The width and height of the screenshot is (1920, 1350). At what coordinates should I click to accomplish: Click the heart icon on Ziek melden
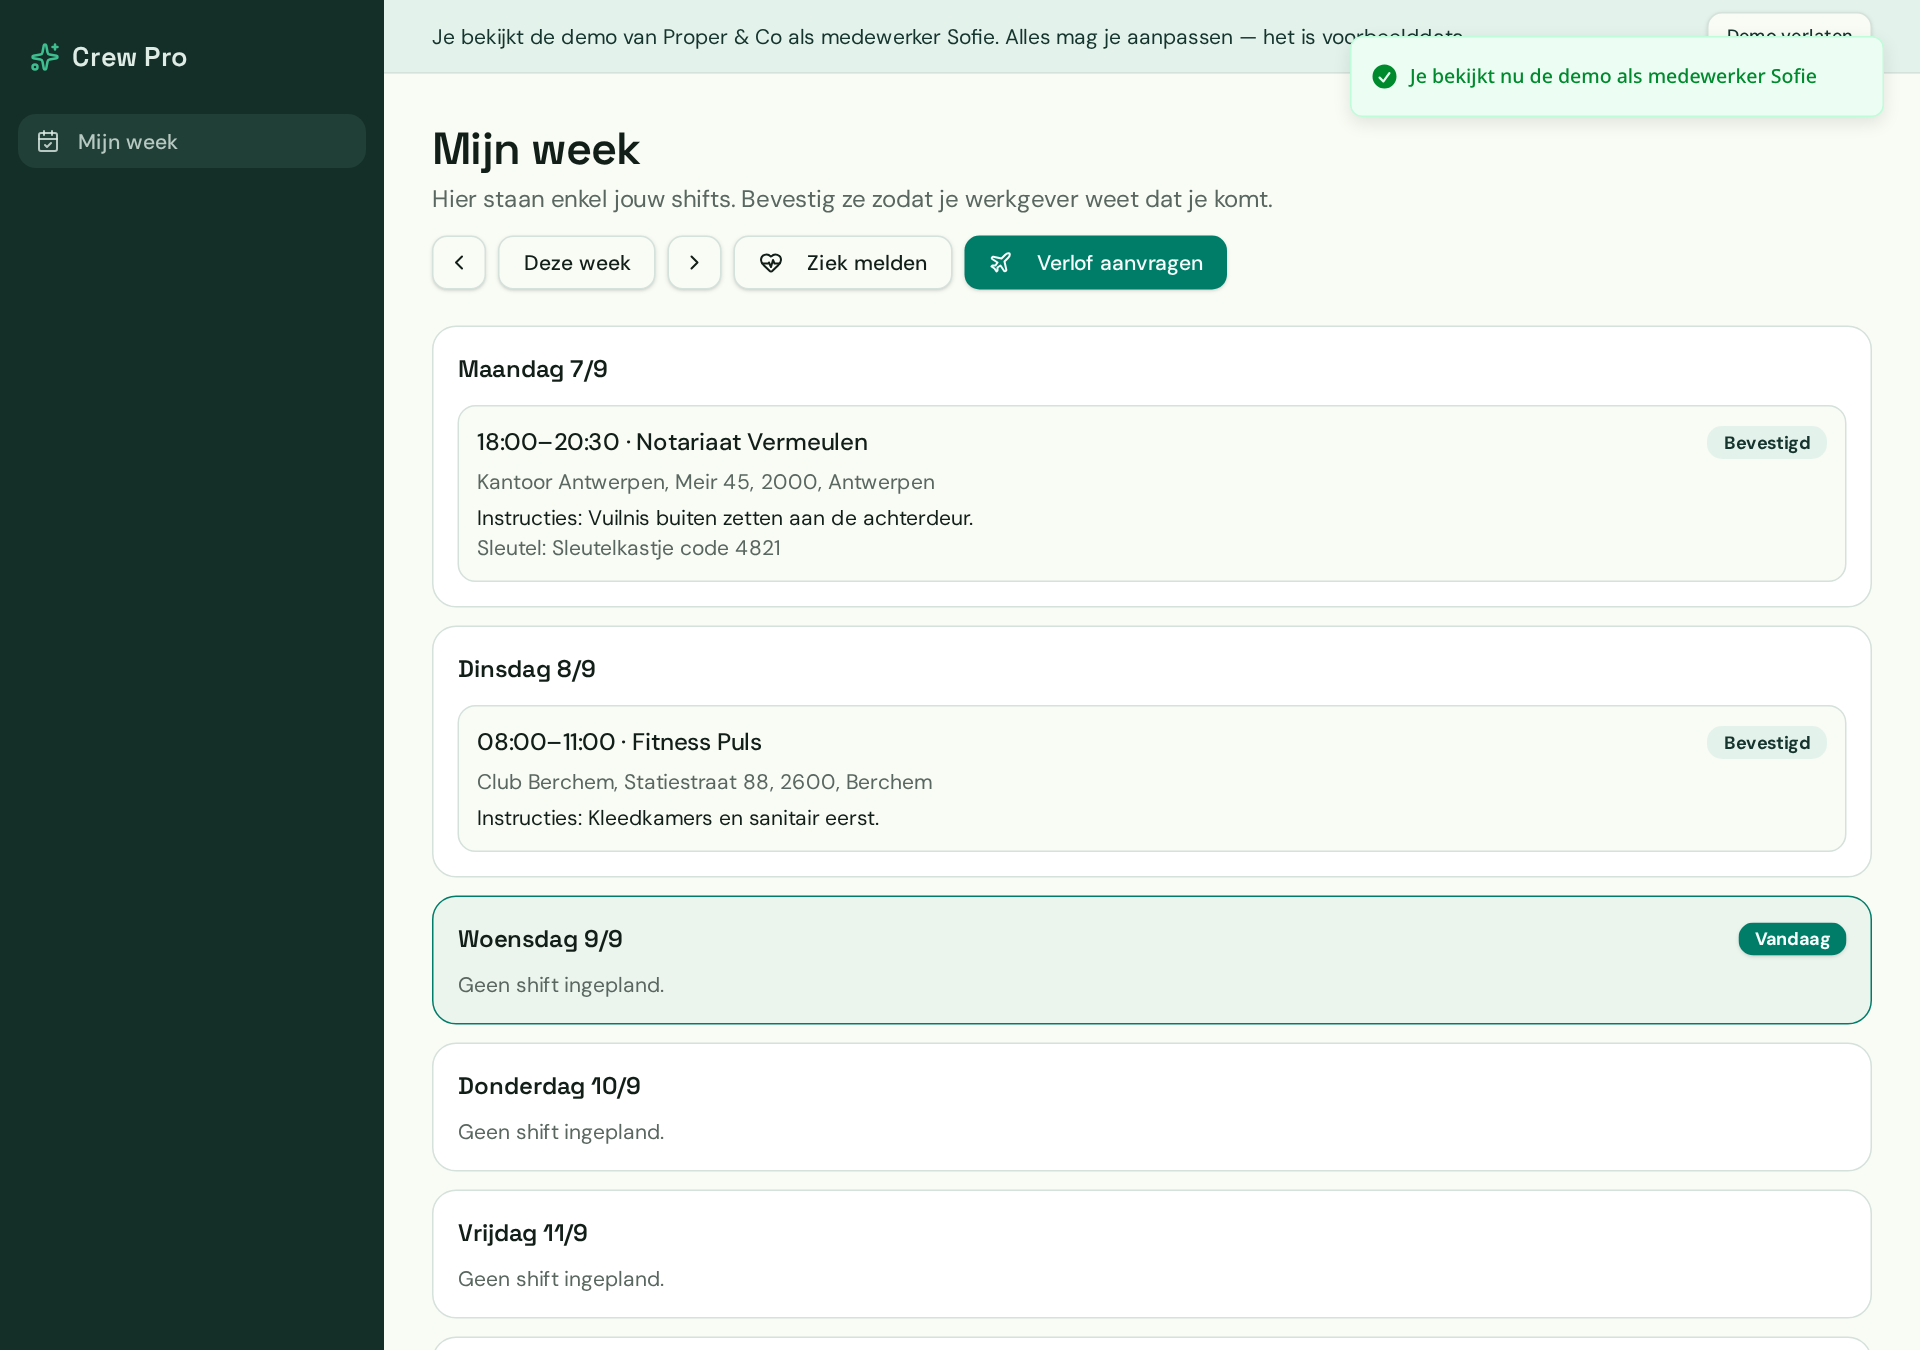[x=771, y=263]
